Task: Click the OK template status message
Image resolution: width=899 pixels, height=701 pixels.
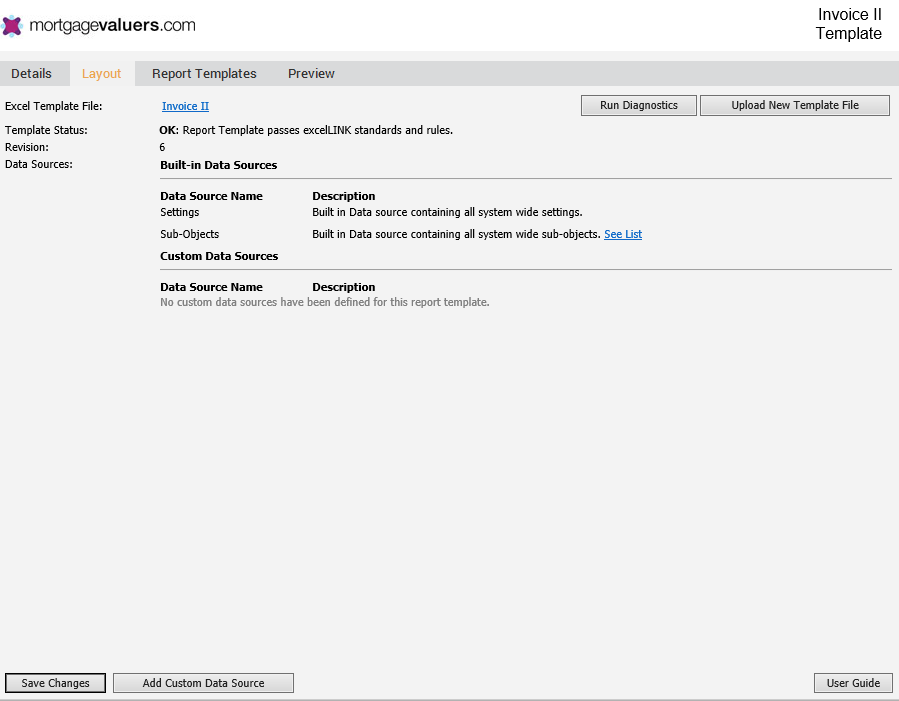Action: pyautogui.click(x=306, y=130)
